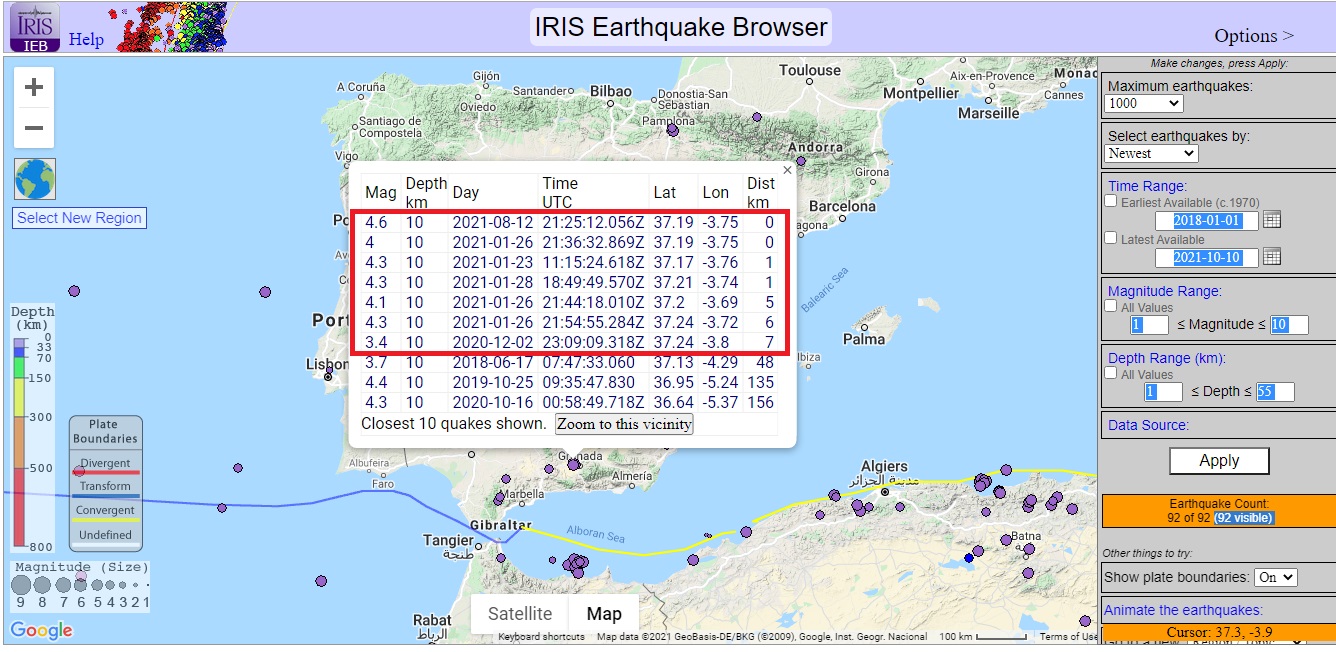
Task: Select the 2020-12-02 earthquake row
Action: [x=570, y=342]
